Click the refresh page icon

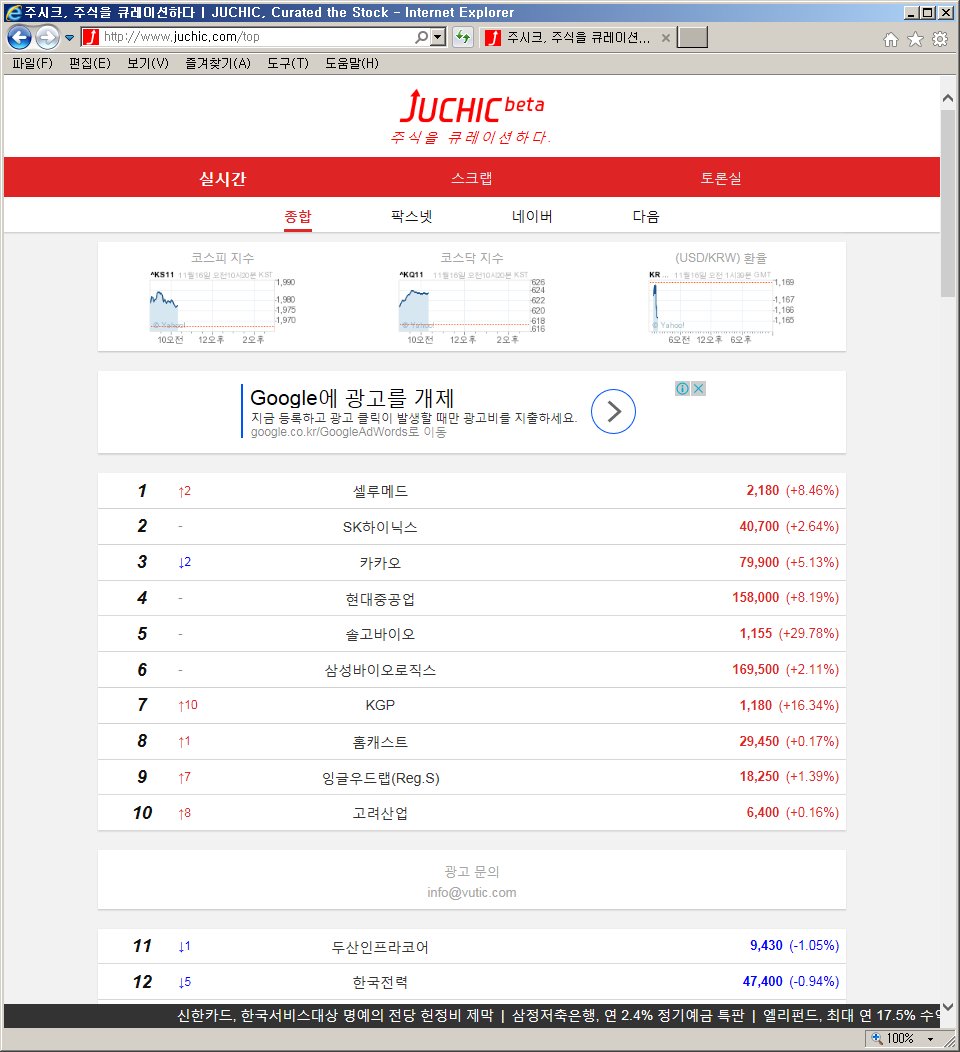pyautogui.click(x=463, y=38)
